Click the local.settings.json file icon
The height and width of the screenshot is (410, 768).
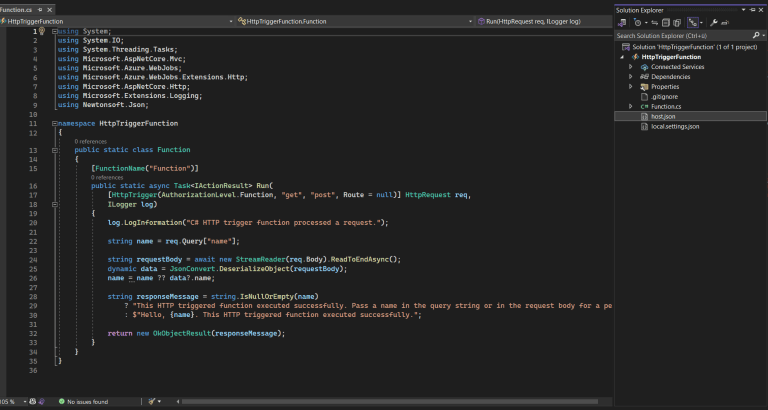645,126
